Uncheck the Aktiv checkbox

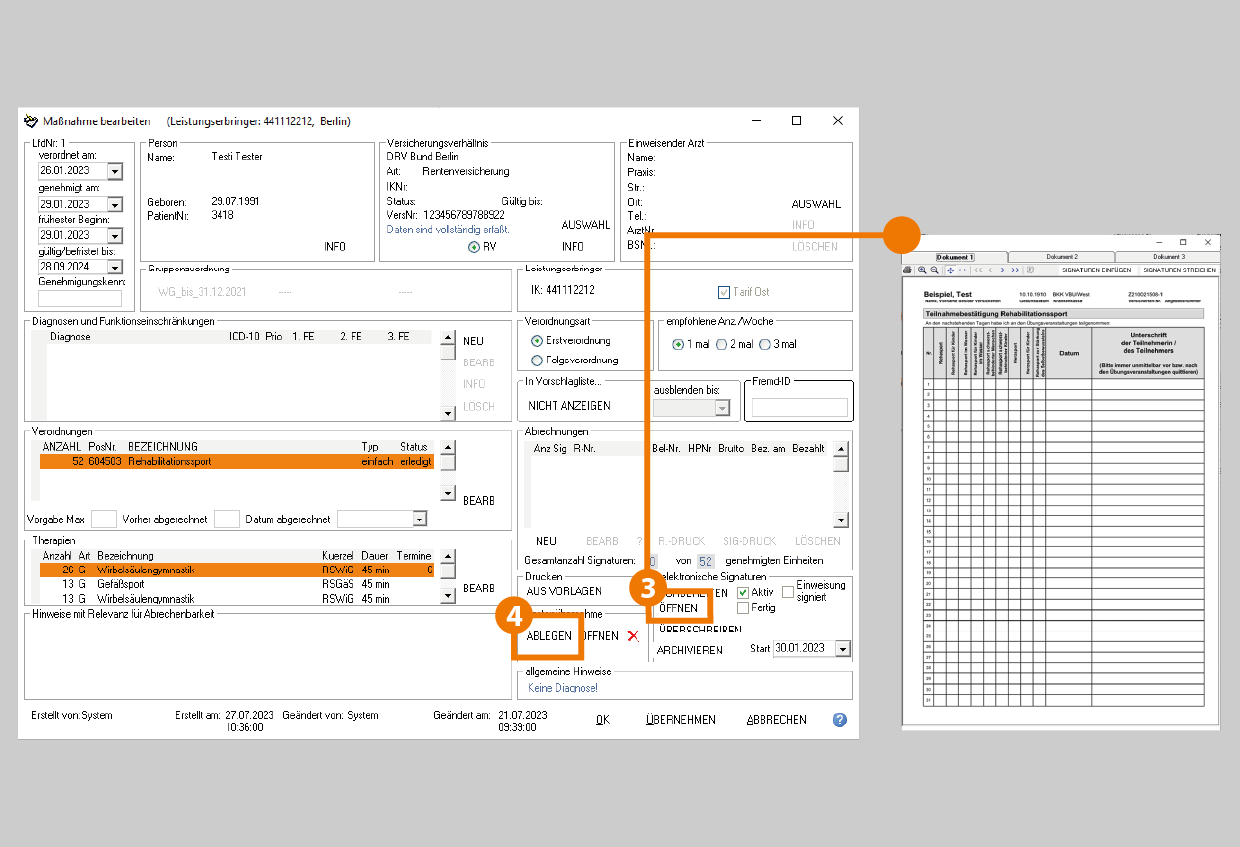(x=743, y=592)
